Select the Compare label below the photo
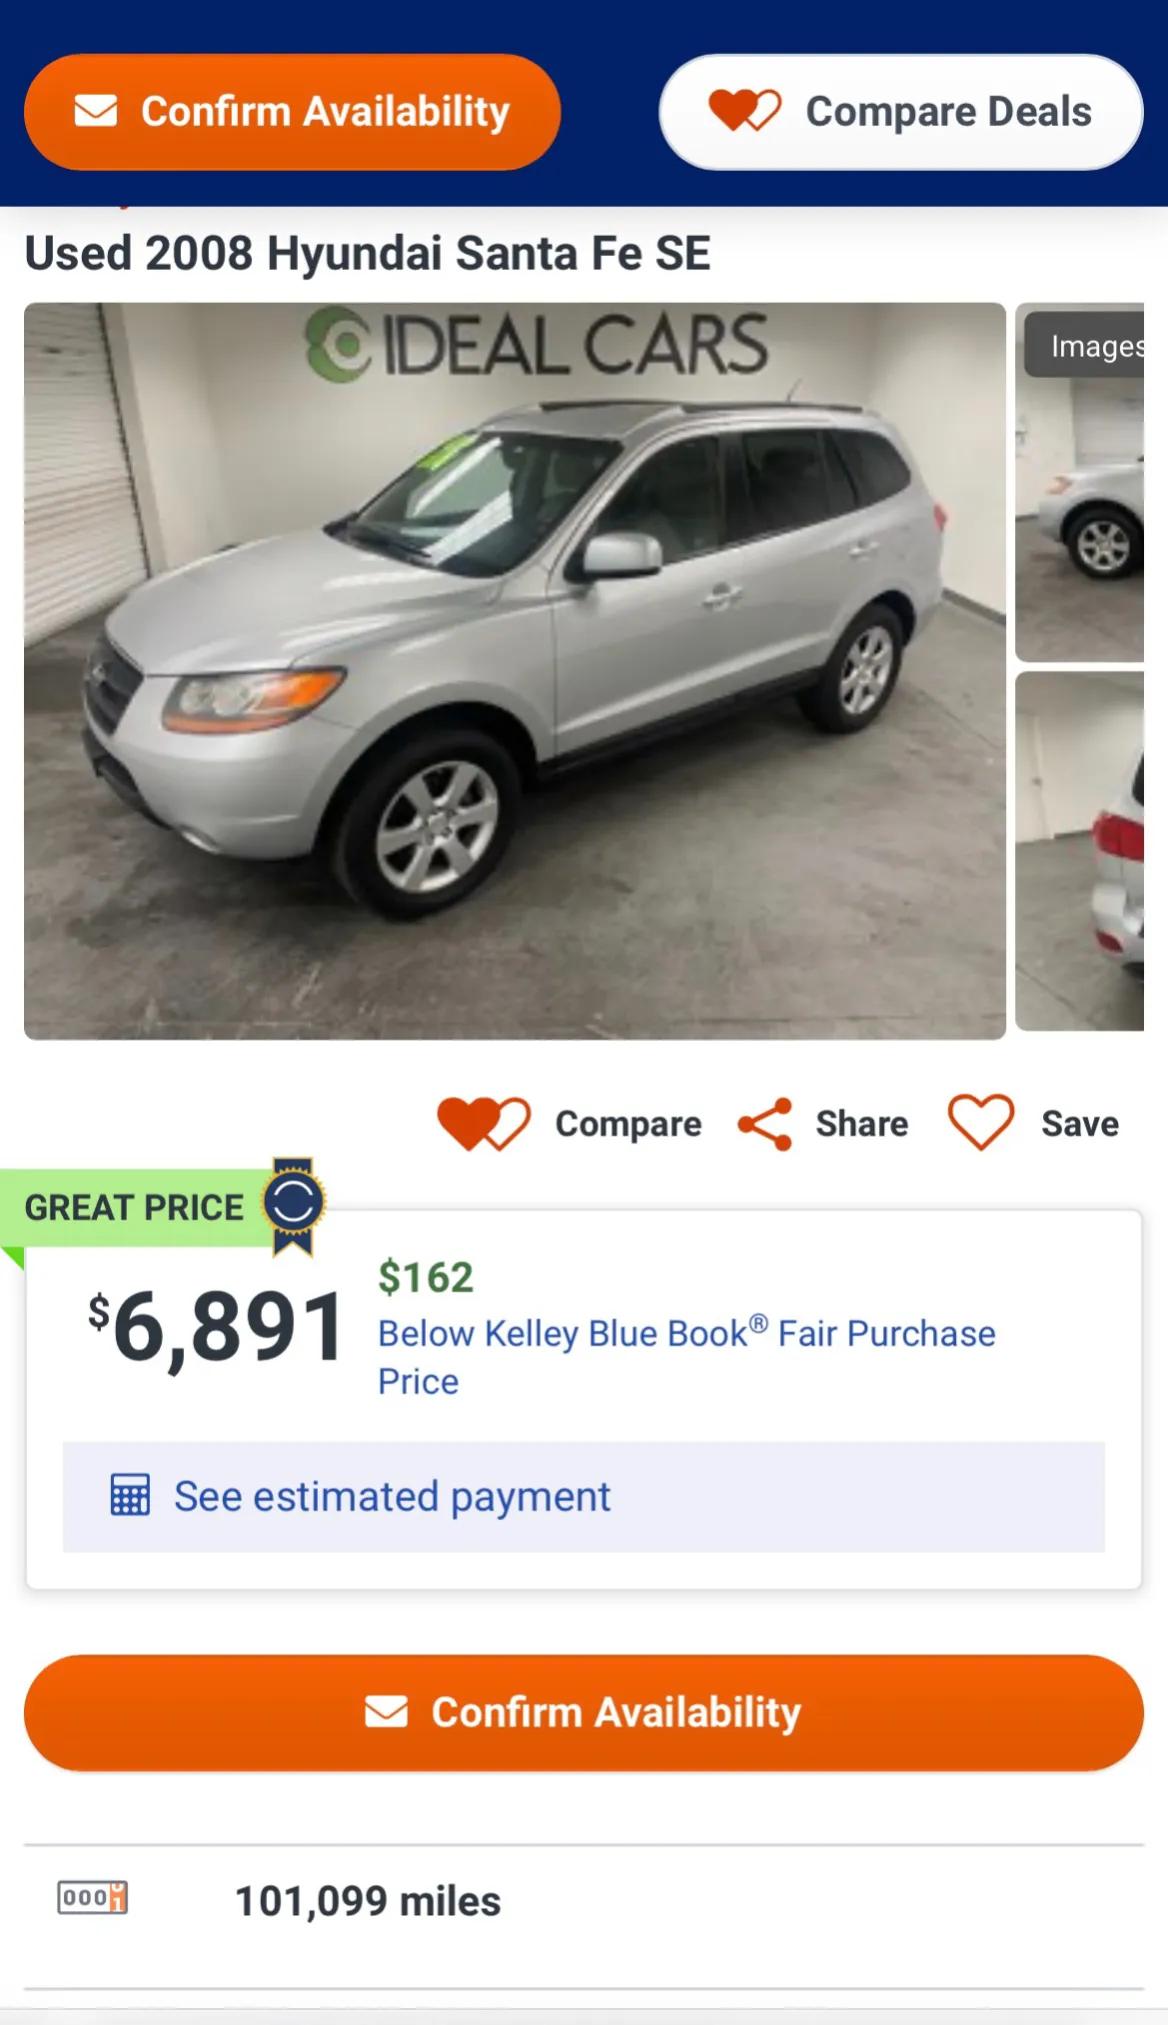The height and width of the screenshot is (2025, 1168). coord(629,1124)
